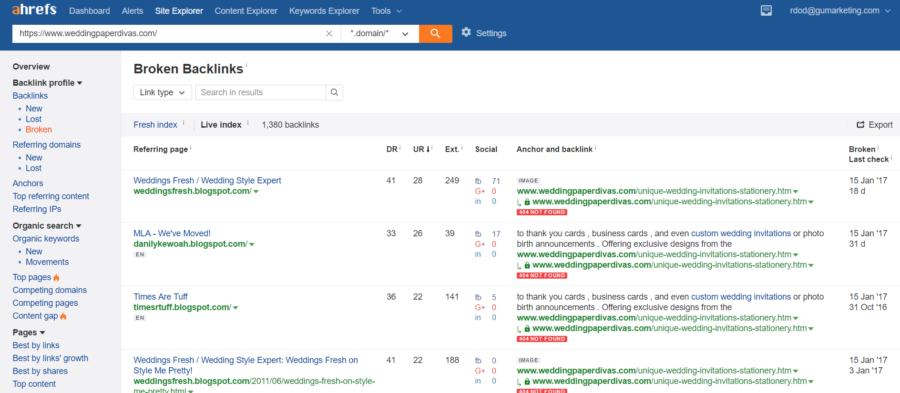Click flame icon next to Top pages
This screenshot has height=393, width=900.
(56, 278)
